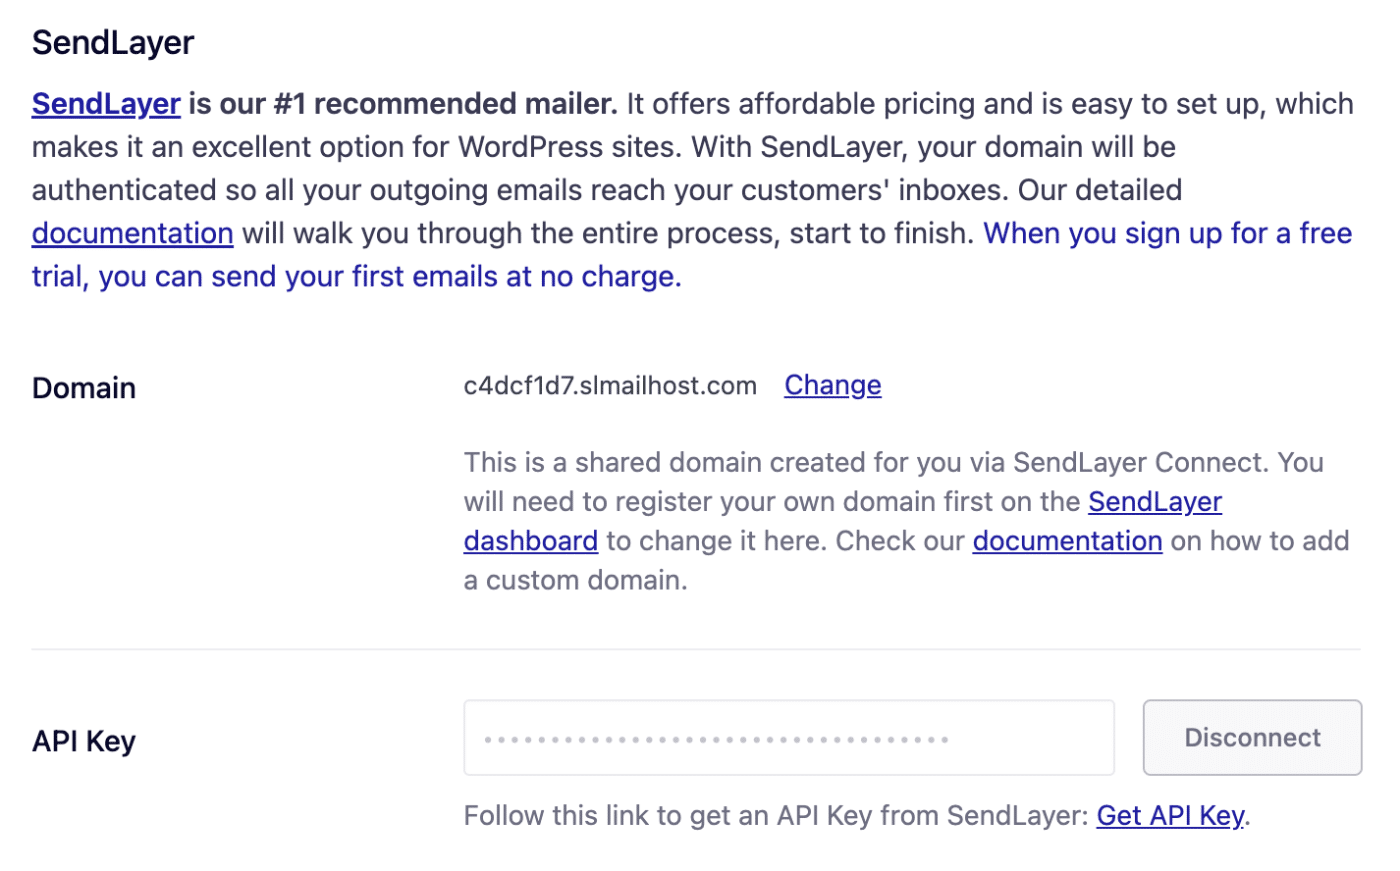Click the SendLayer heading
This screenshot has width=1400, height=871.
[x=112, y=41]
